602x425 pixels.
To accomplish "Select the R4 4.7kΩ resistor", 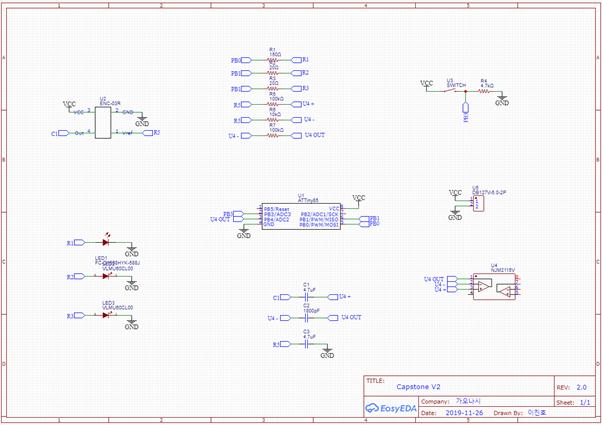I will [x=485, y=91].
